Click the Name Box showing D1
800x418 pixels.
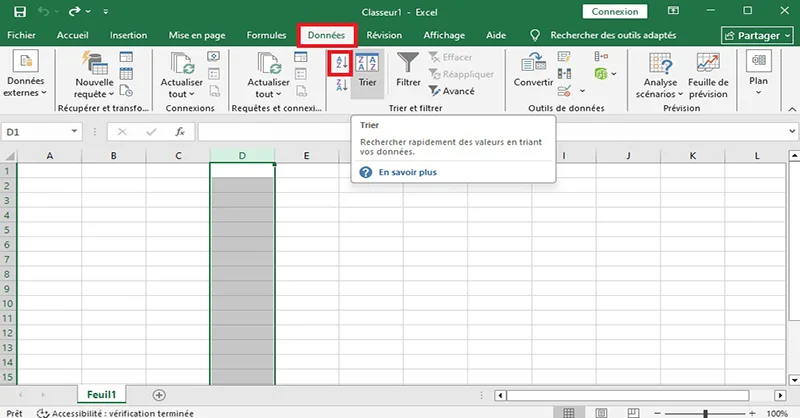coord(35,132)
